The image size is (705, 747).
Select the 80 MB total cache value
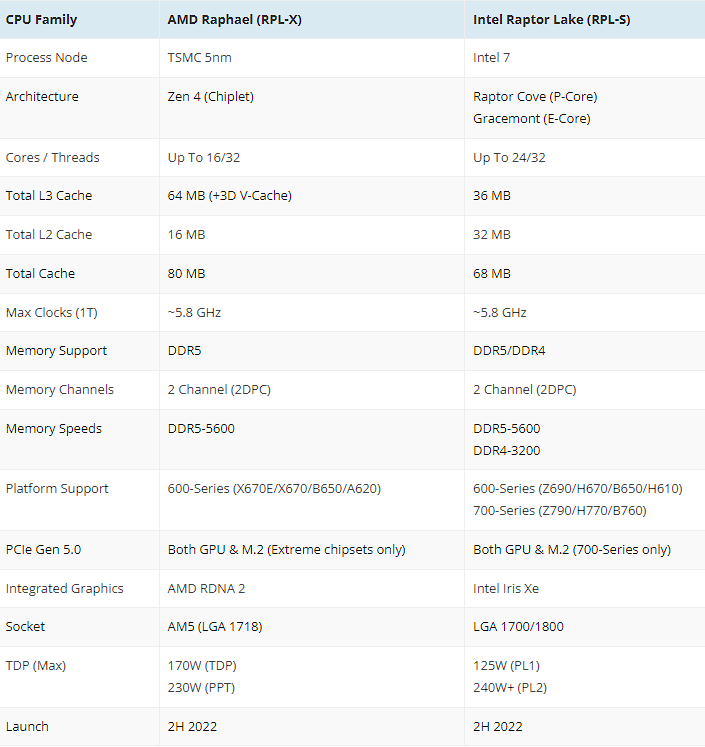[186, 274]
